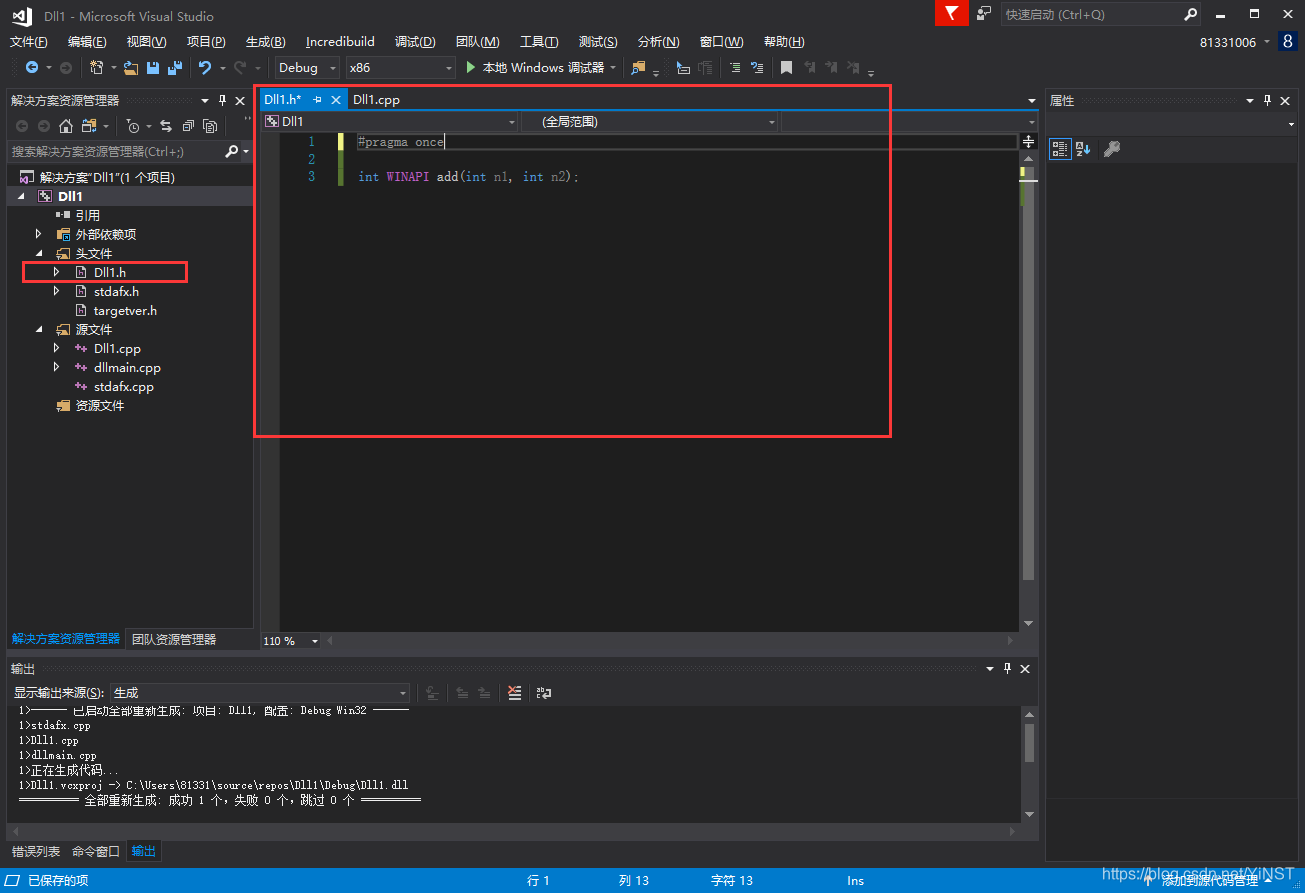
Task: Switch to the 错误列表 tab
Action: 36,851
